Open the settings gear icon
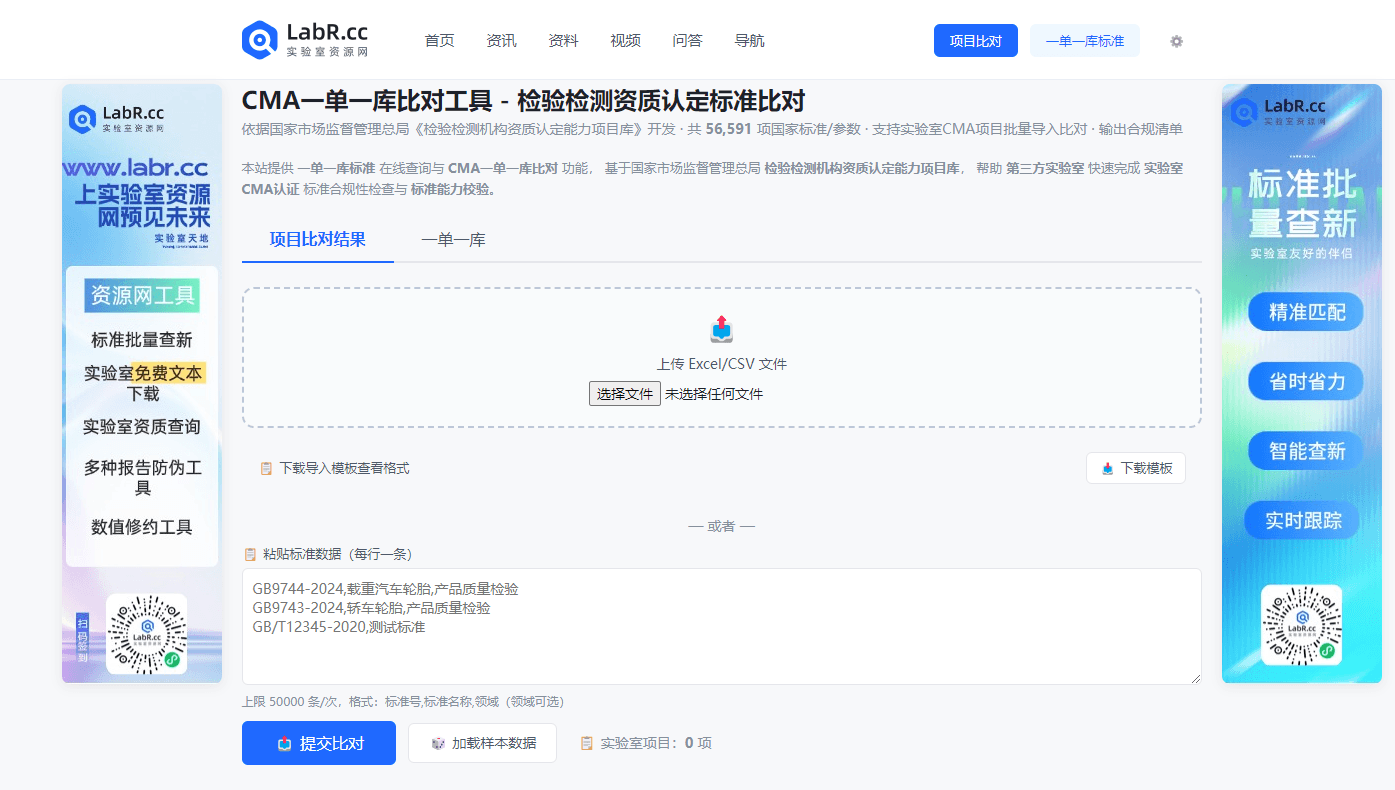 point(1176,41)
